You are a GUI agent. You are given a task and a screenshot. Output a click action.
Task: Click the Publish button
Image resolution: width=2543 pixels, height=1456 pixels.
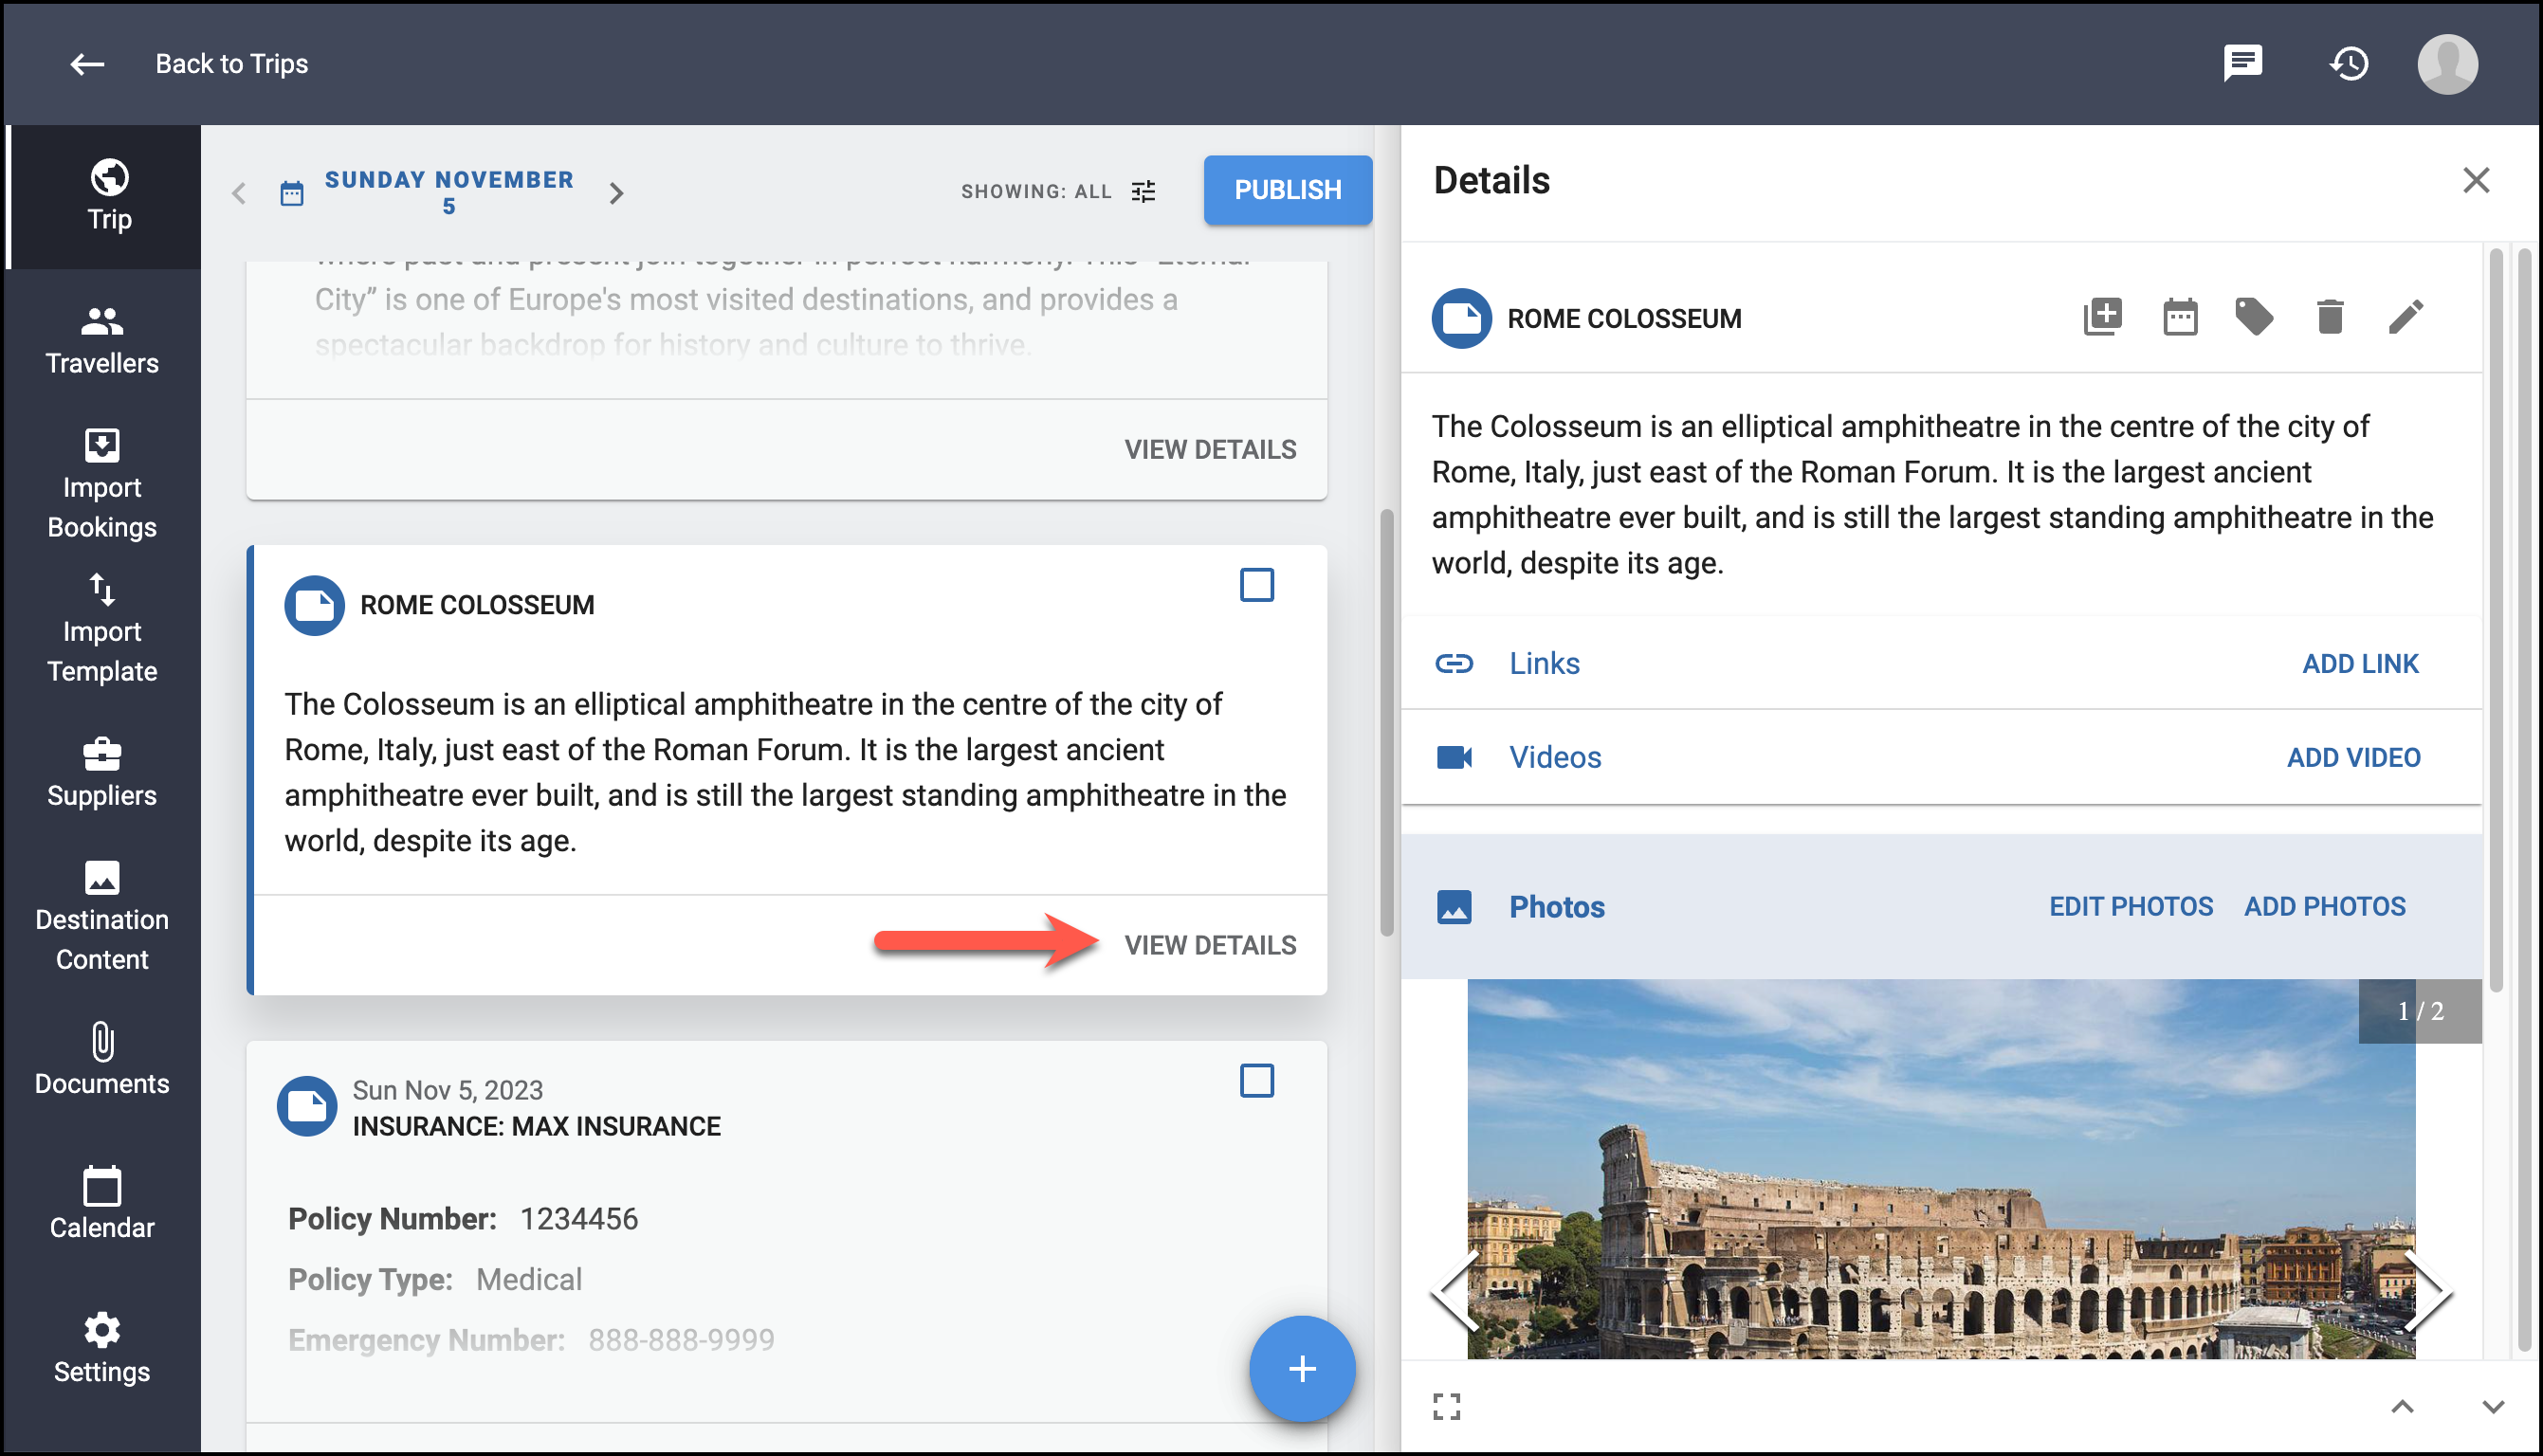pos(1287,190)
